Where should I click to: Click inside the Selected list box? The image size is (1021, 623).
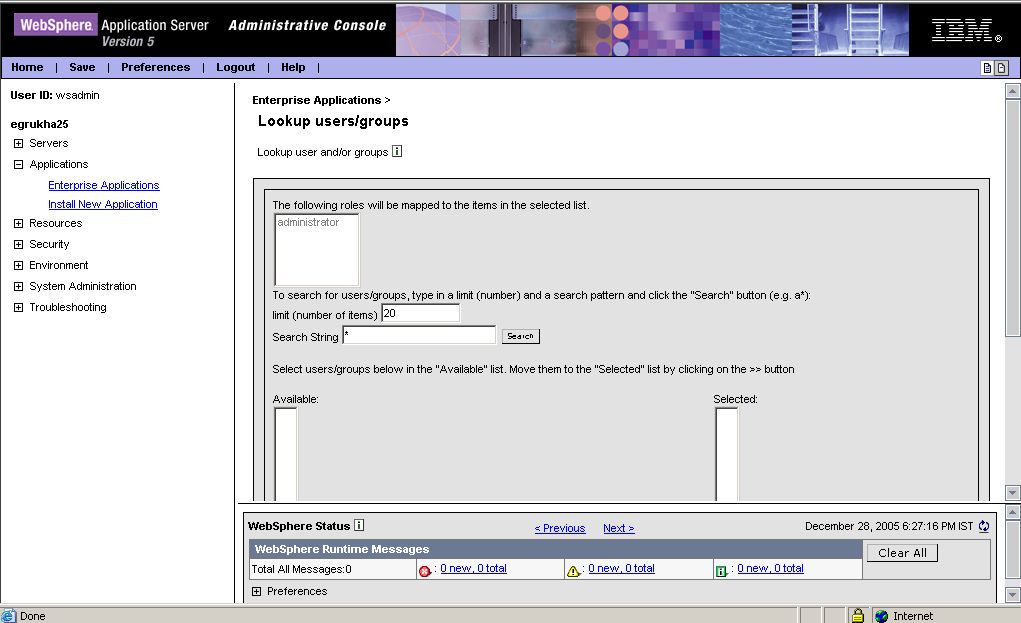click(x=727, y=454)
